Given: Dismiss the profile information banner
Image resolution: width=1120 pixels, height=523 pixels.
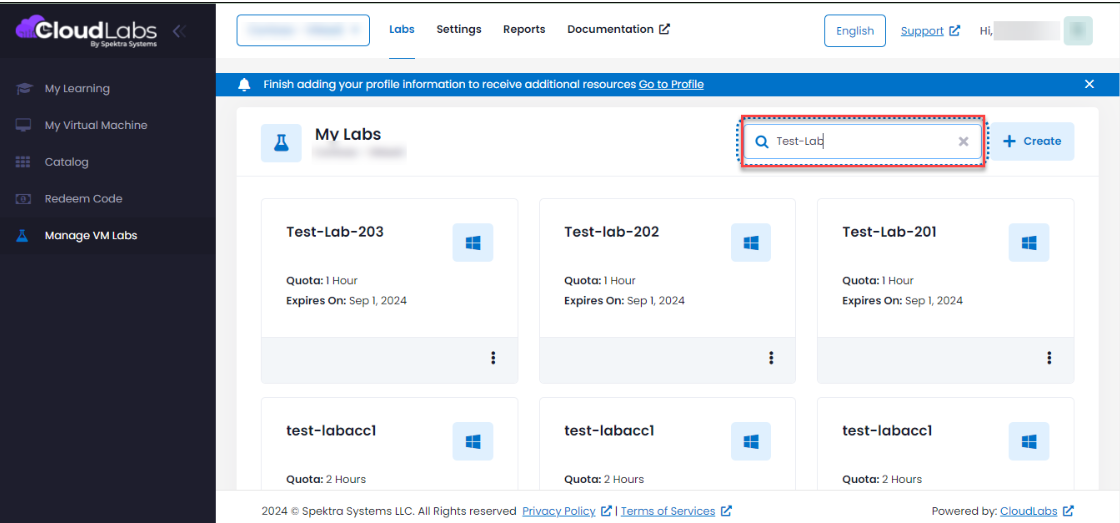Looking at the screenshot, I should pos(1089,84).
